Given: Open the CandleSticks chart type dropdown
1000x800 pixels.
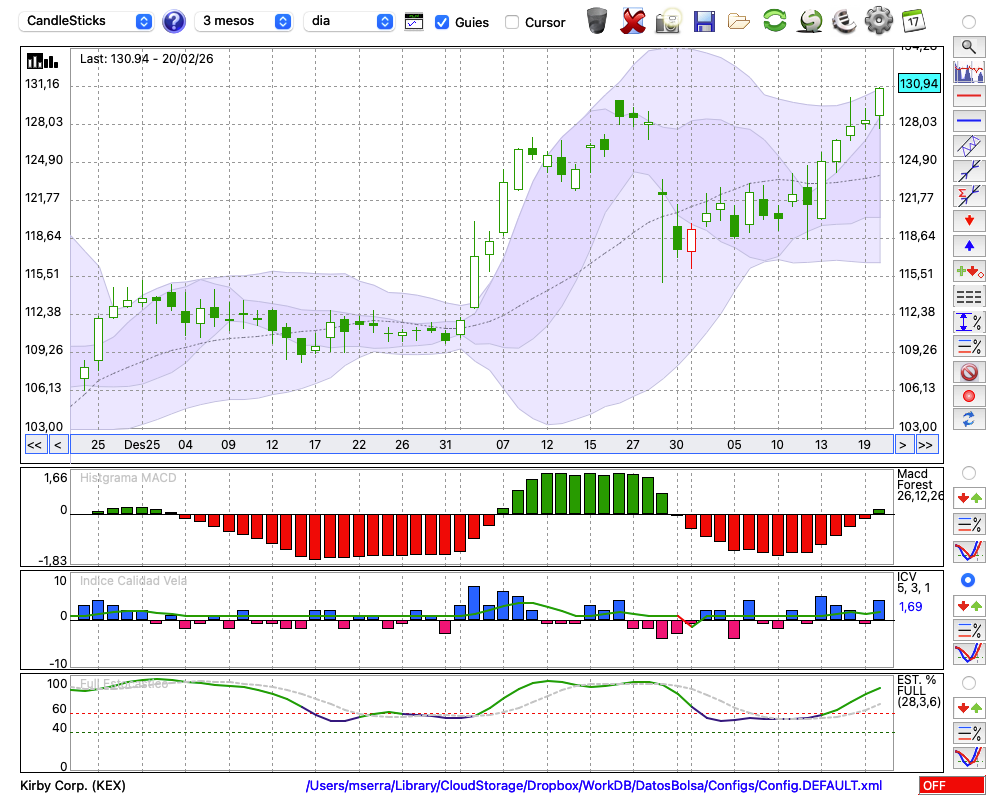Looking at the screenshot, I should click(x=88, y=21).
